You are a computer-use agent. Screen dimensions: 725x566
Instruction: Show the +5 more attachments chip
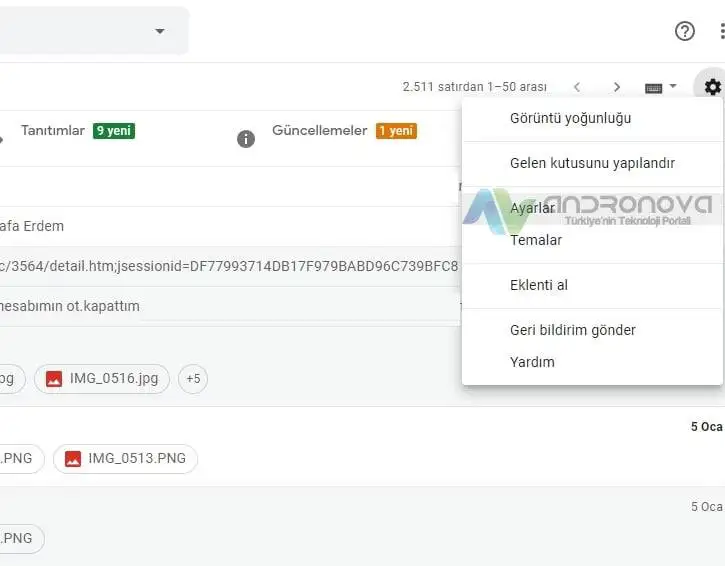coord(193,379)
